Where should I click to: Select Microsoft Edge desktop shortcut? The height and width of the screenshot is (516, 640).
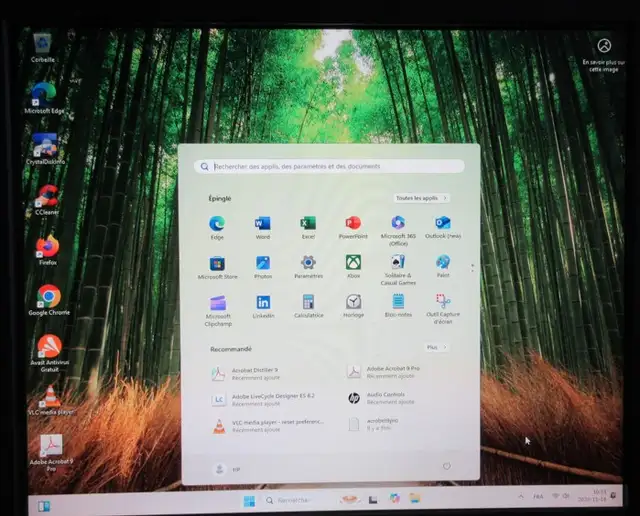[x=44, y=98]
